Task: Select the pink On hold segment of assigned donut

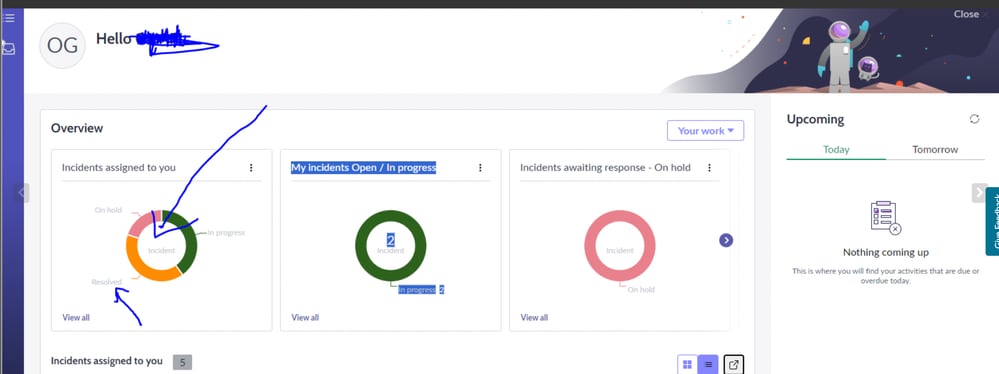Action: 138,225
